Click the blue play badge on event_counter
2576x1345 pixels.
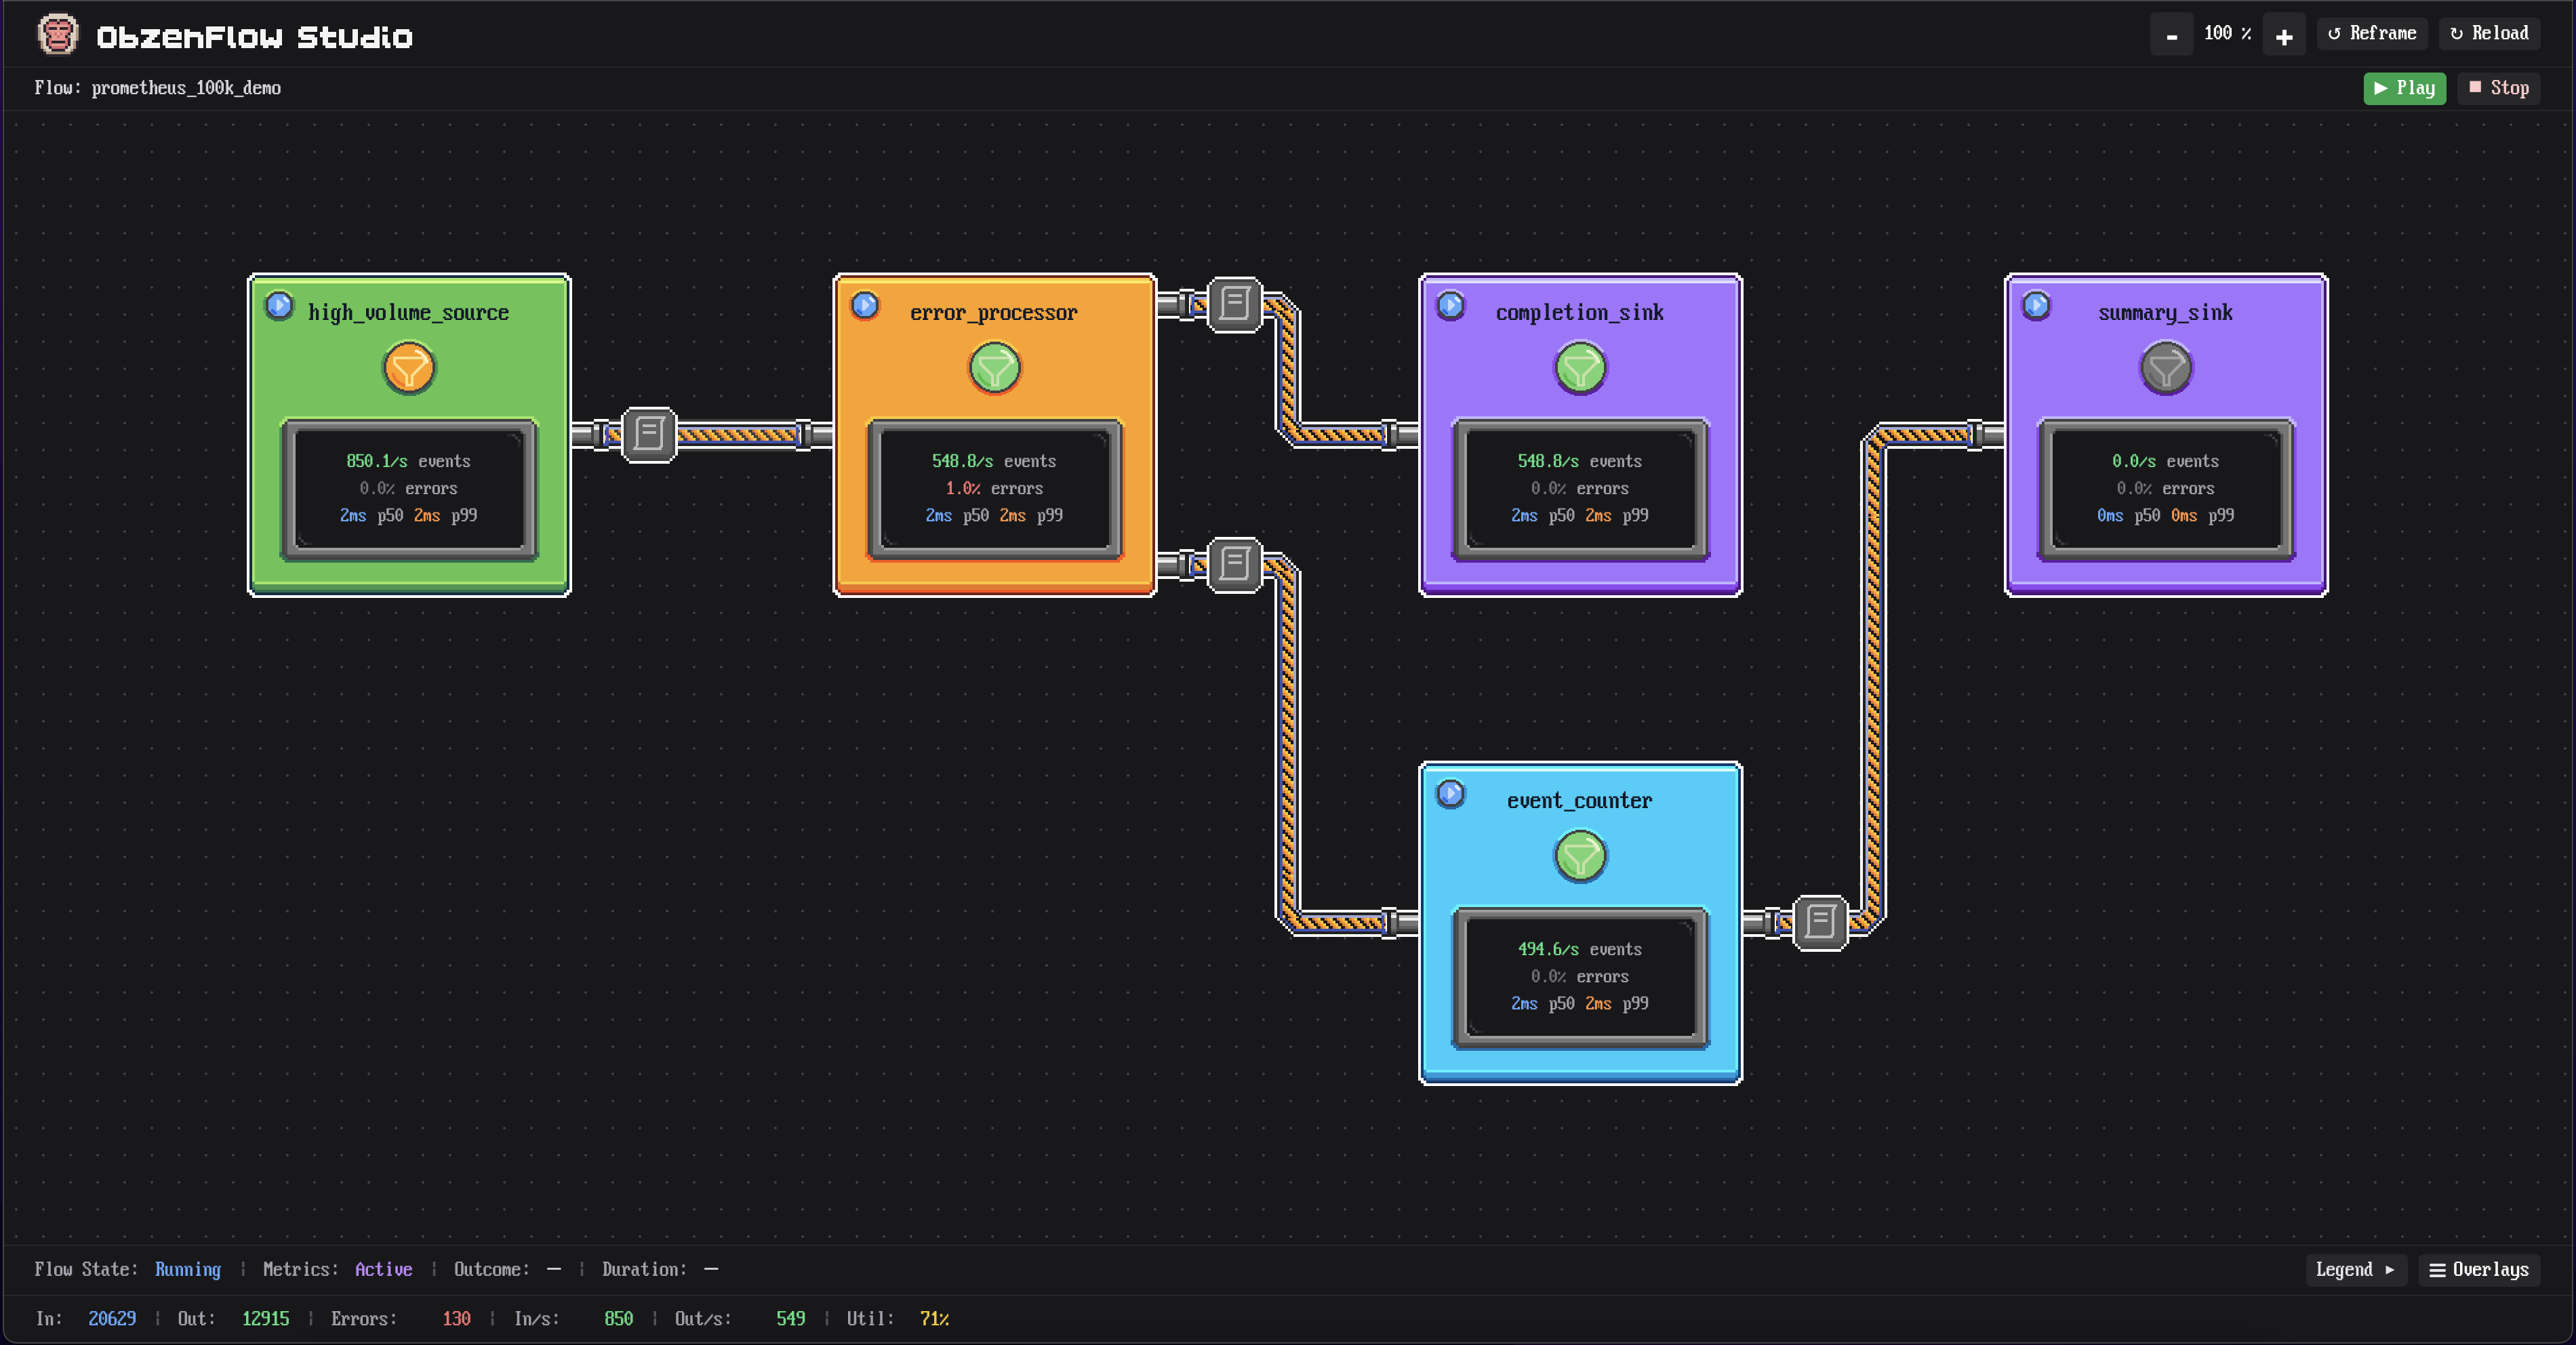pyautogui.click(x=1451, y=794)
